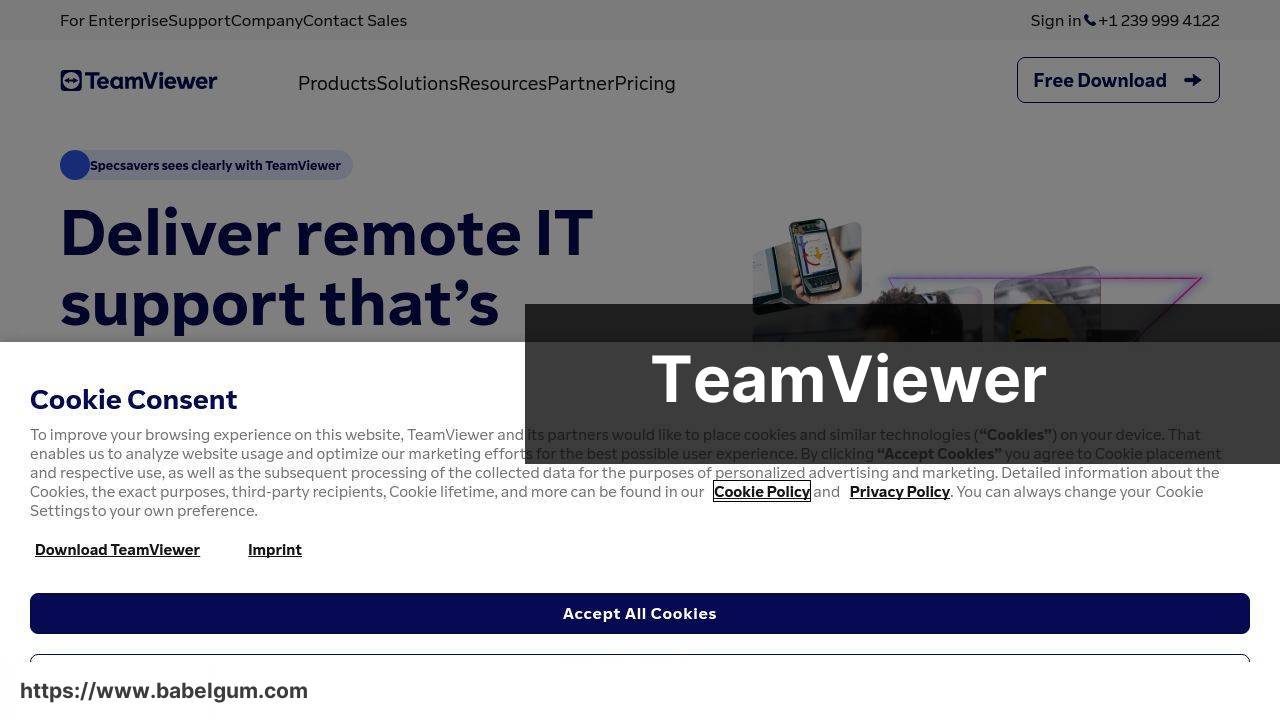The height and width of the screenshot is (720, 1280).
Task: Click the blue circle on Specsavers badge
Action: click(75, 165)
